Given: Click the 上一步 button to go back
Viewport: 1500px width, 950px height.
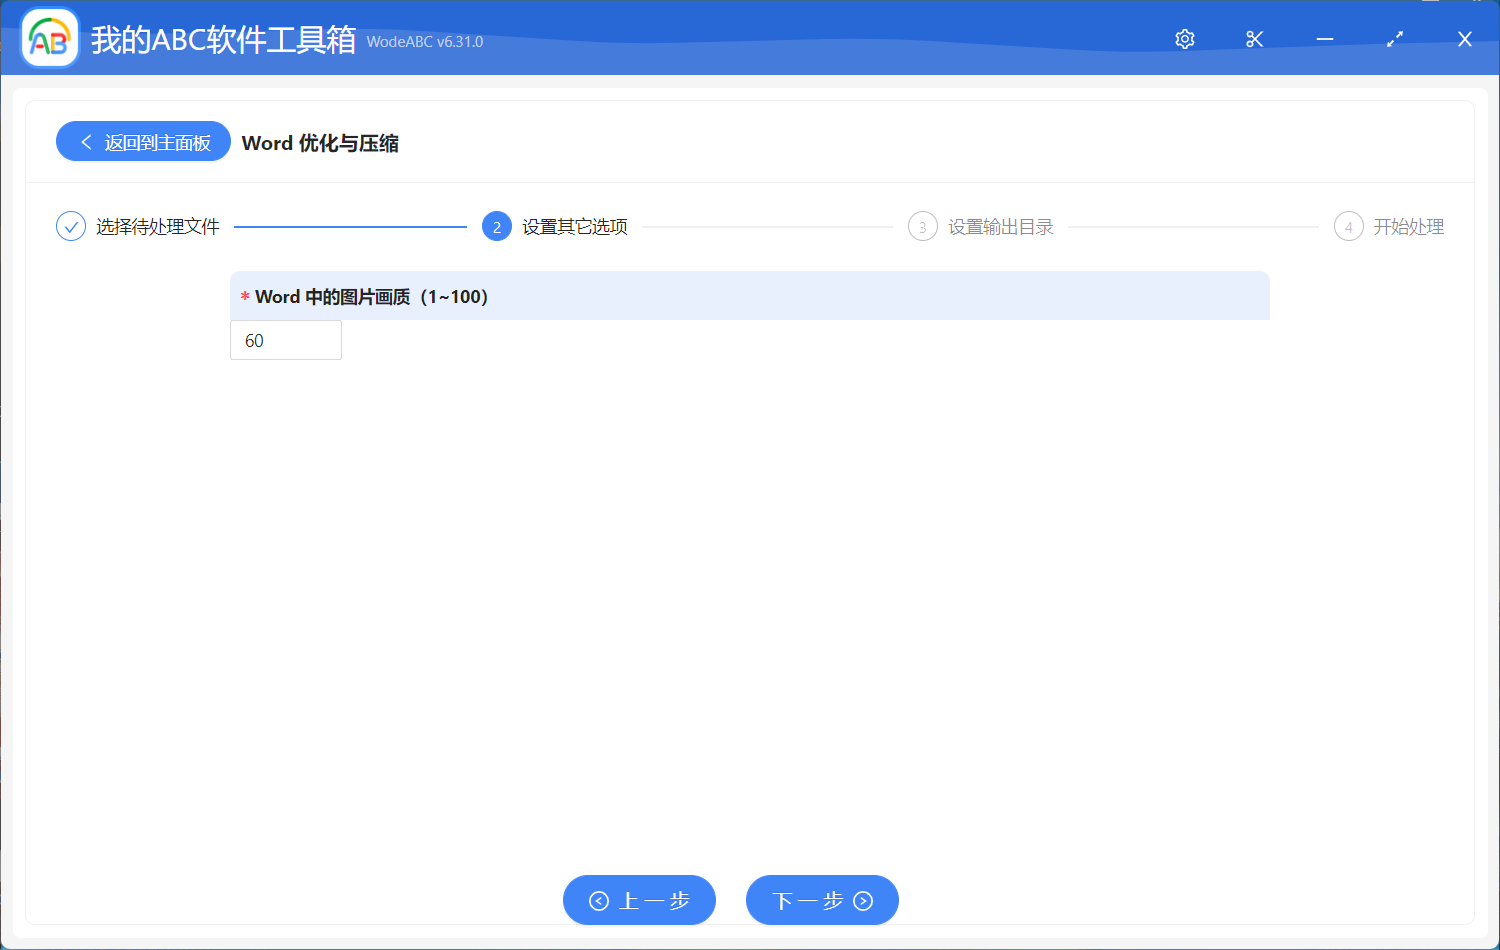Looking at the screenshot, I should point(640,900).
